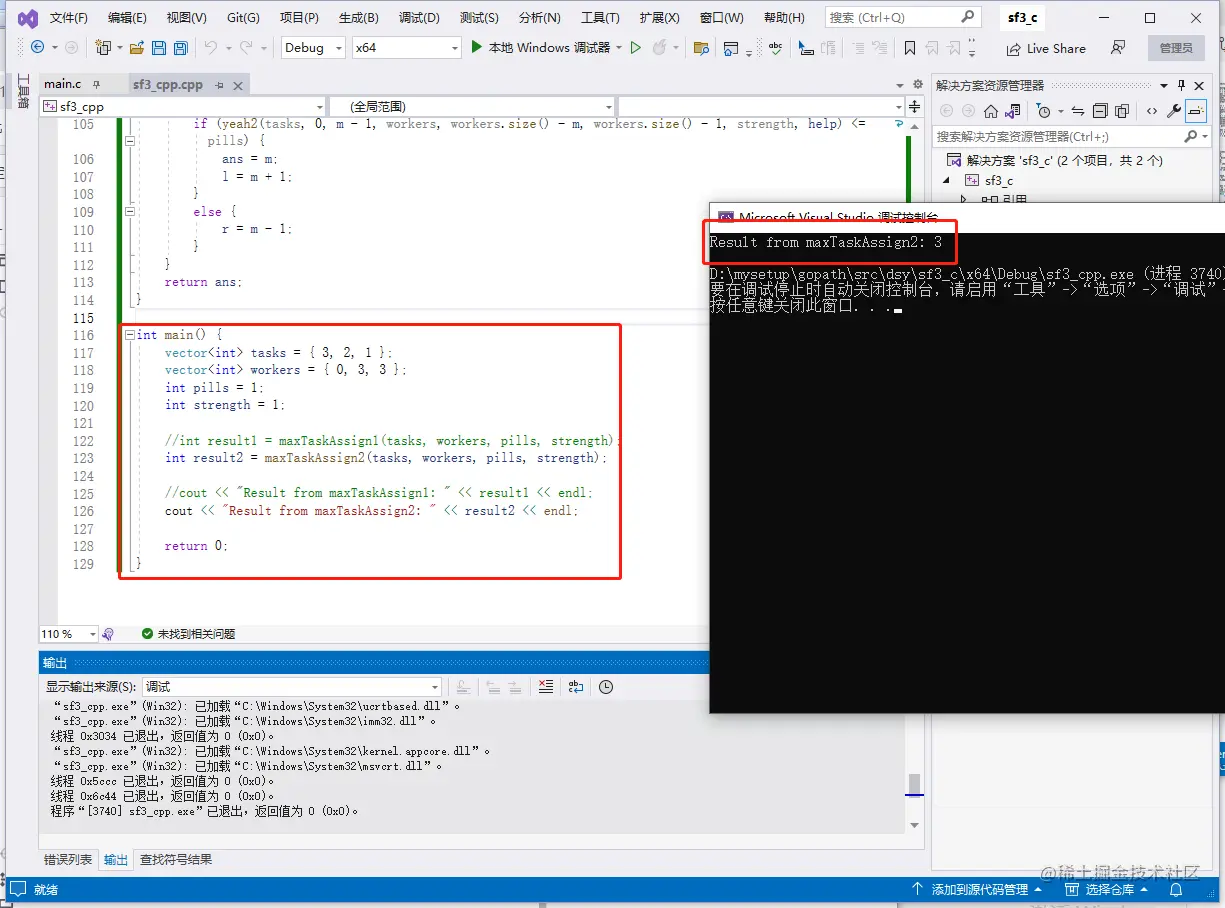Viewport: 1225px width, 908px height.
Task: Click the 未找到相关问题 status indicator
Action: coord(188,634)
